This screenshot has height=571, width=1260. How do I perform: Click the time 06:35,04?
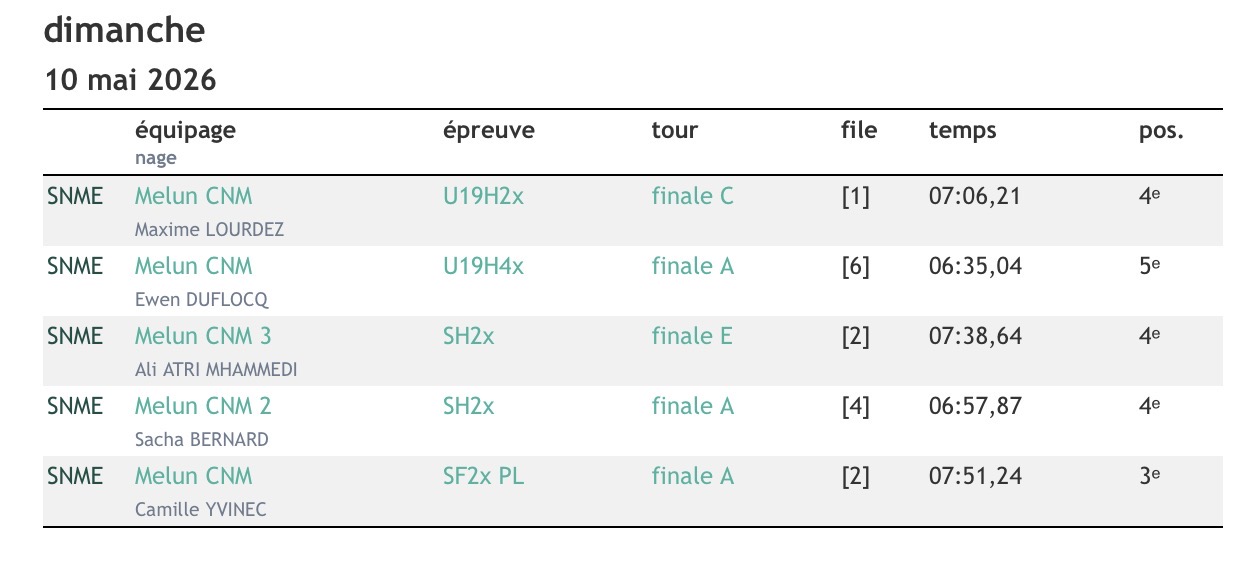pos(975,266)
